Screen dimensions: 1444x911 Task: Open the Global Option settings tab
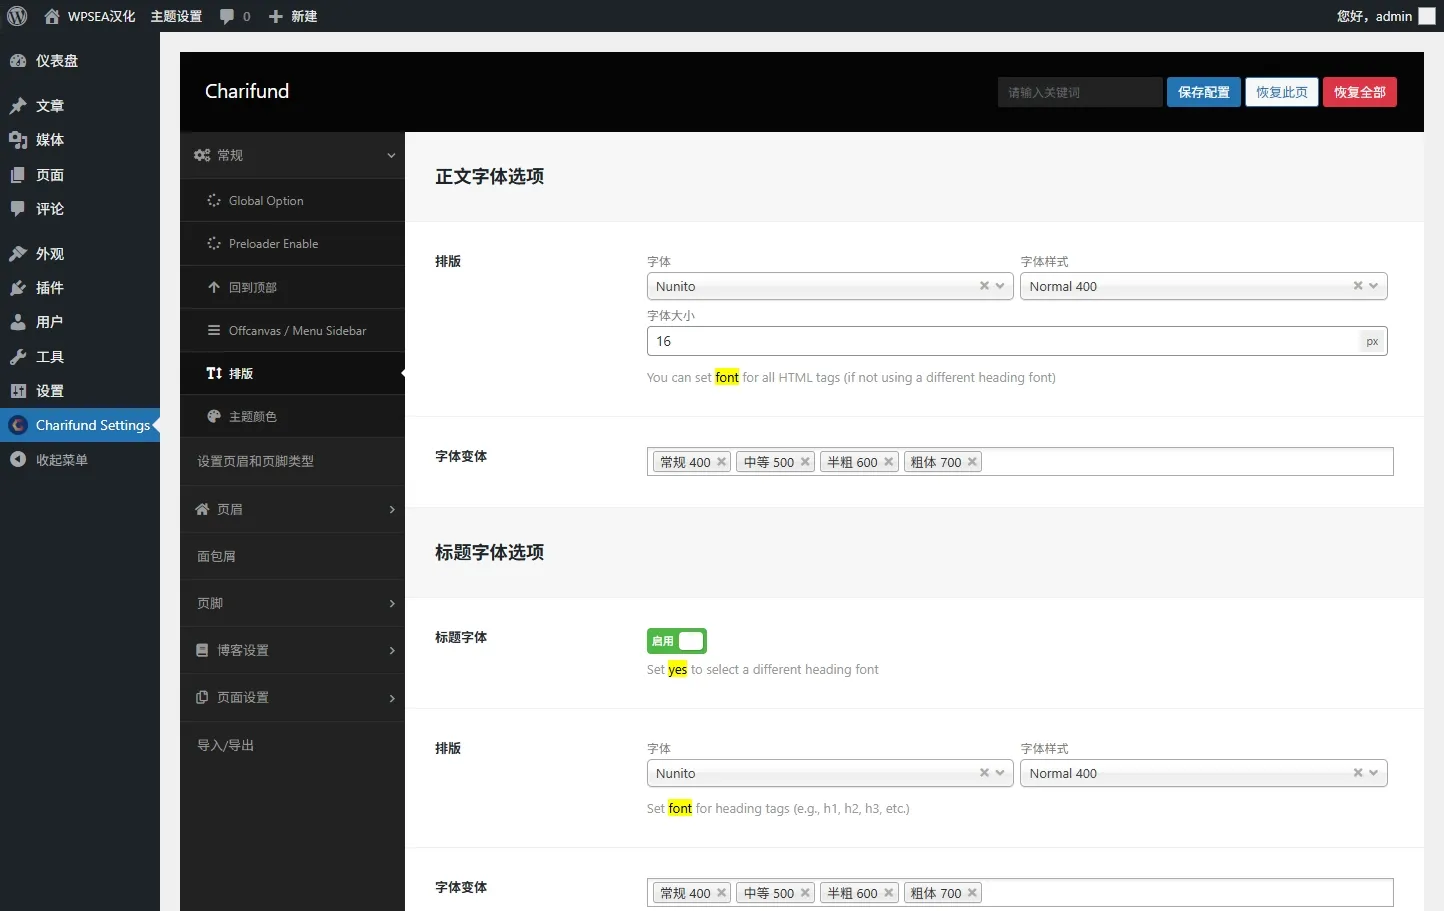[266, 201]
